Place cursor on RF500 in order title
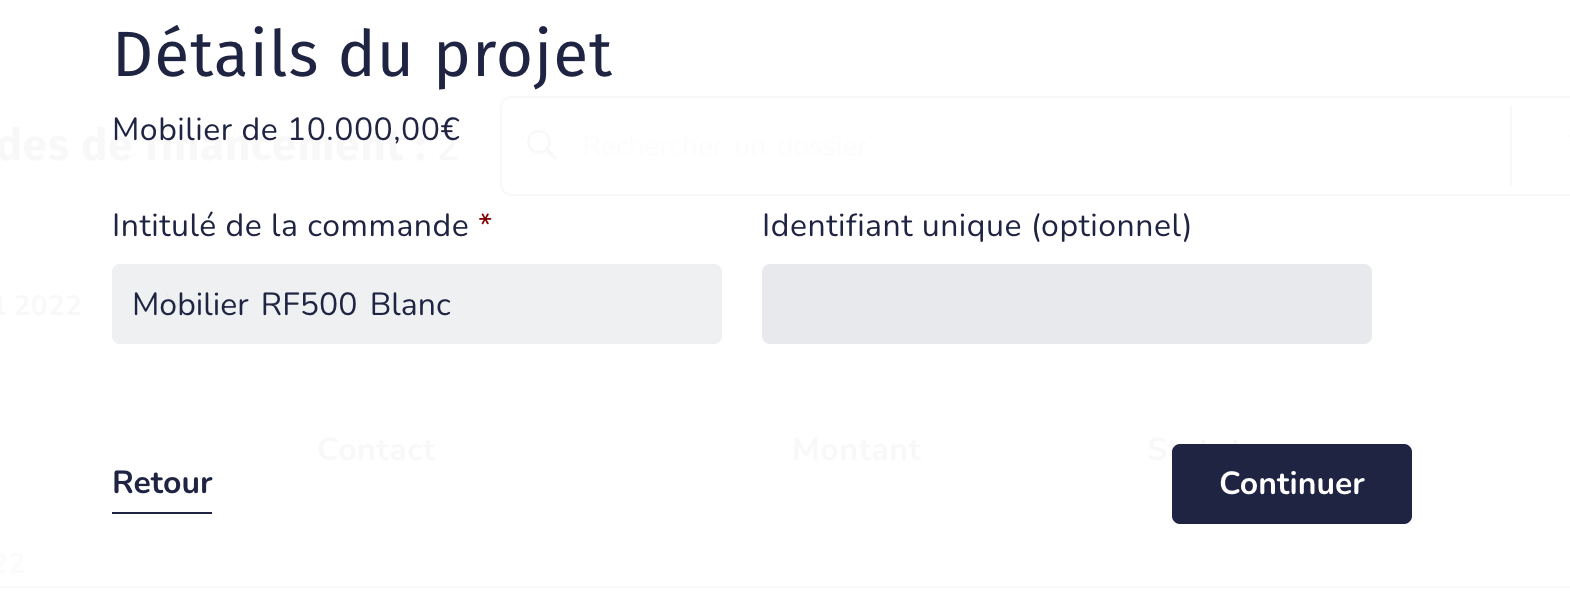Screen dimensions: 1570x610 pos(309,304)
